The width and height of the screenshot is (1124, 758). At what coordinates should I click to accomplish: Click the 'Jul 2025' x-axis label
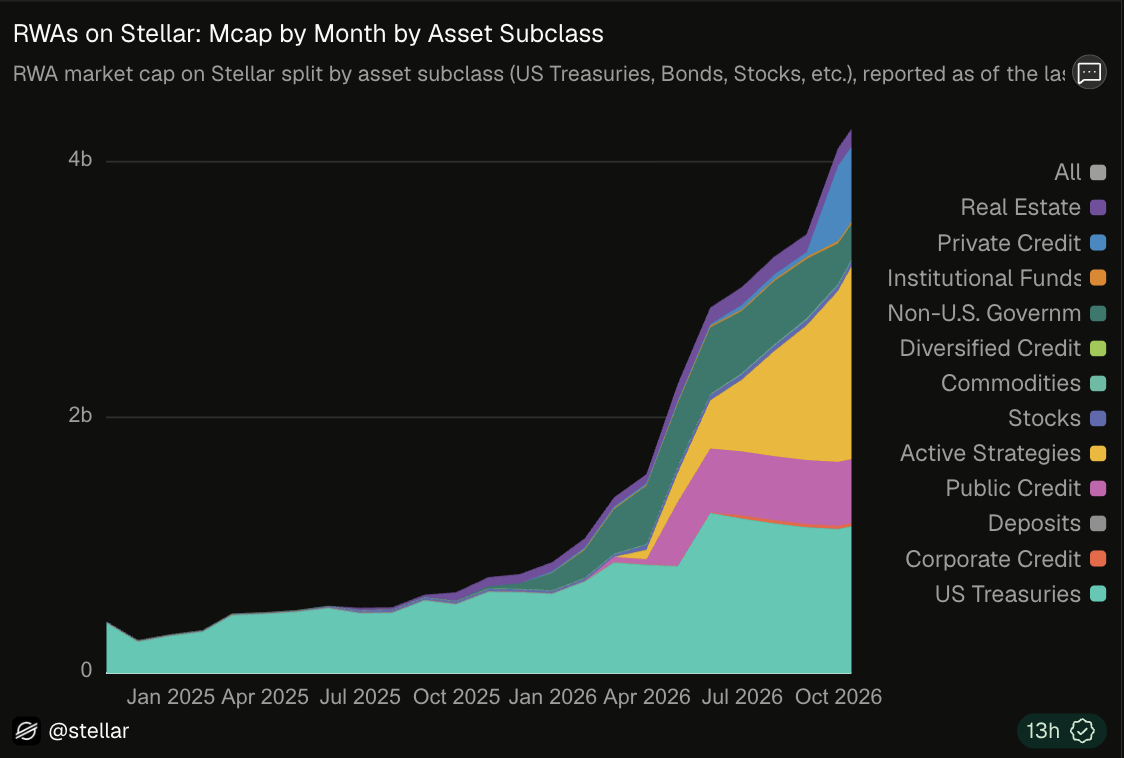click(x=360, y=697)
